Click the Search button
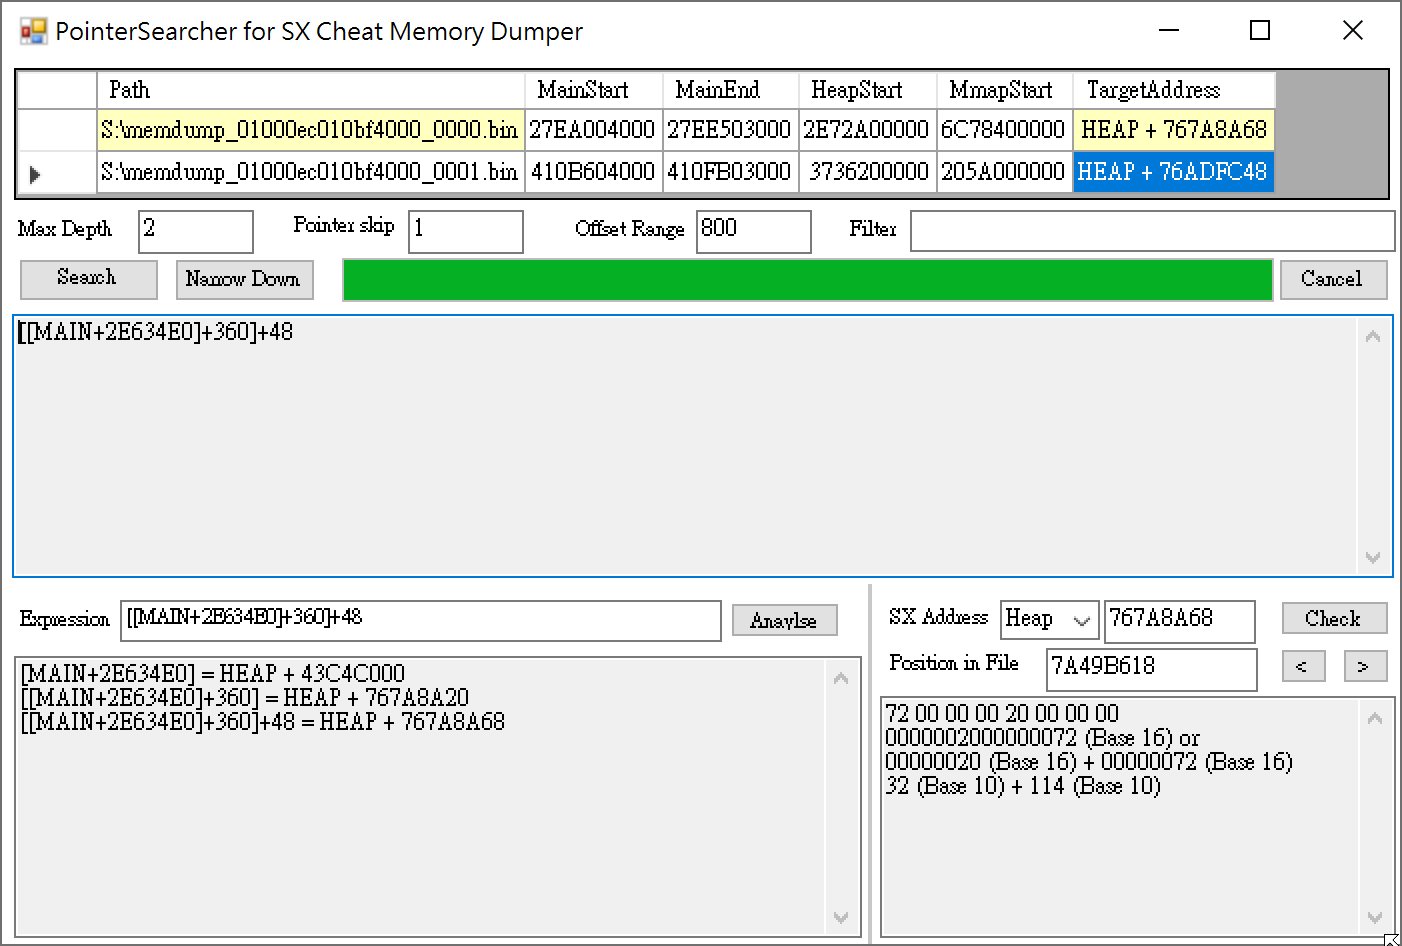1402x946 pixels. coord(88,279)
